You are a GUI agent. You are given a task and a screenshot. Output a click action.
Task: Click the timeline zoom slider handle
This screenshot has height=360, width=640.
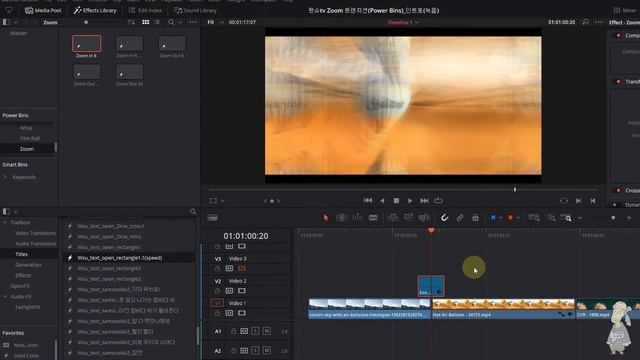(613, 218)
